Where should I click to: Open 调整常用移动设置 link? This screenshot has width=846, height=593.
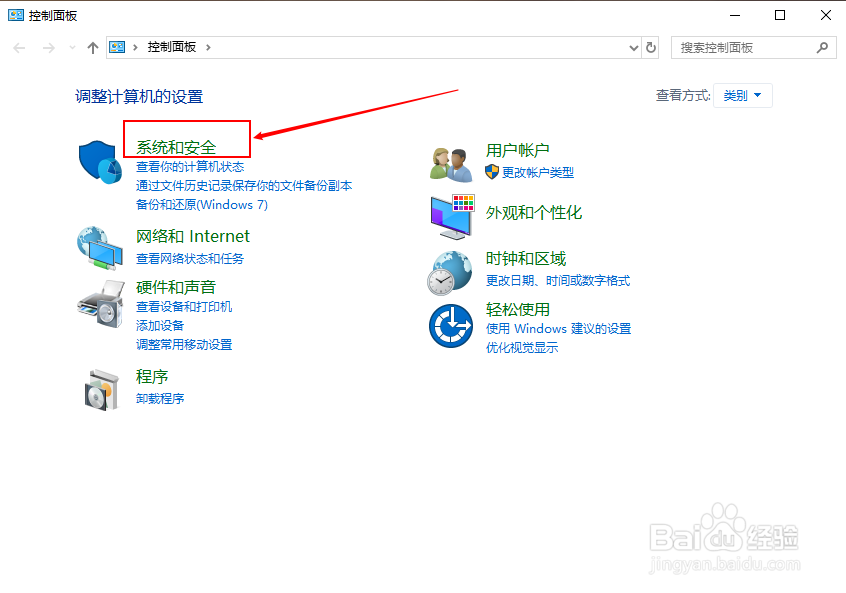184,344
